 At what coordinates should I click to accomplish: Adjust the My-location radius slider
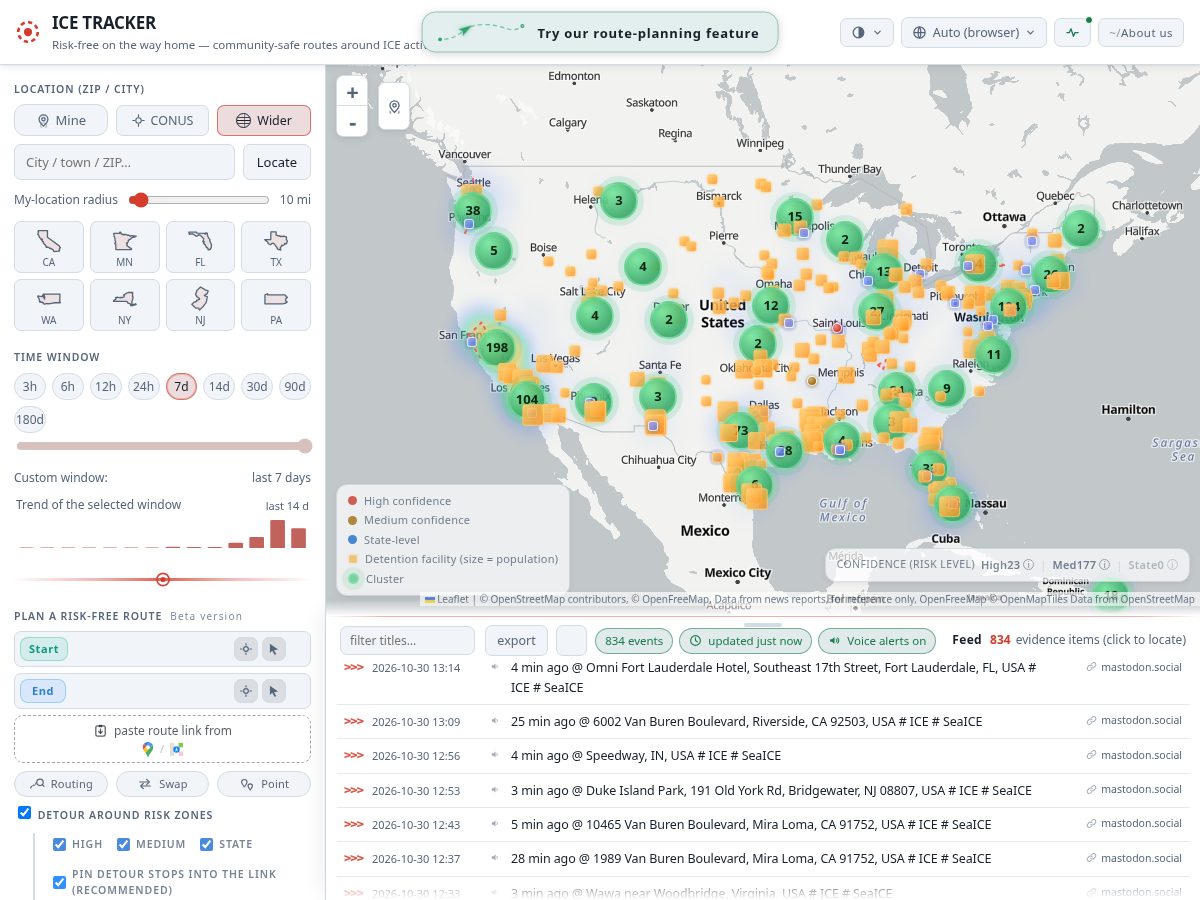point(199,200)
